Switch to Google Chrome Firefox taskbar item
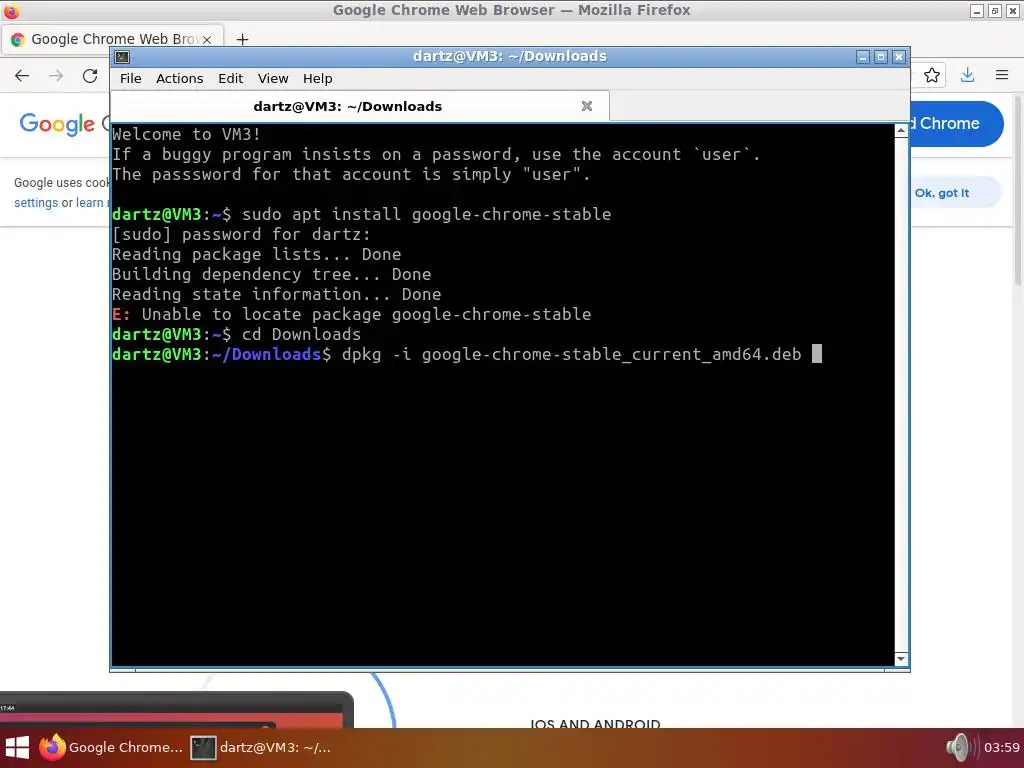This screenshot has width=1024, height=768. click(111, 748)
